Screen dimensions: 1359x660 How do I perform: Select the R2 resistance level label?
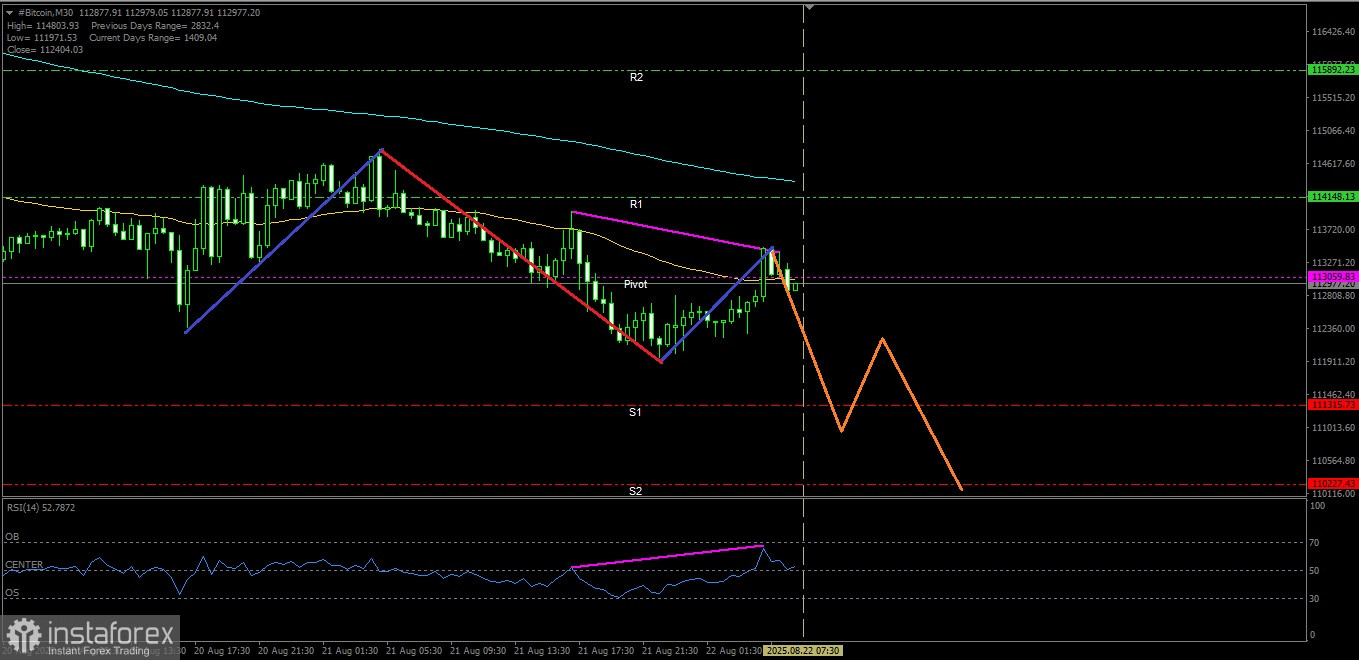coord(636,77)
